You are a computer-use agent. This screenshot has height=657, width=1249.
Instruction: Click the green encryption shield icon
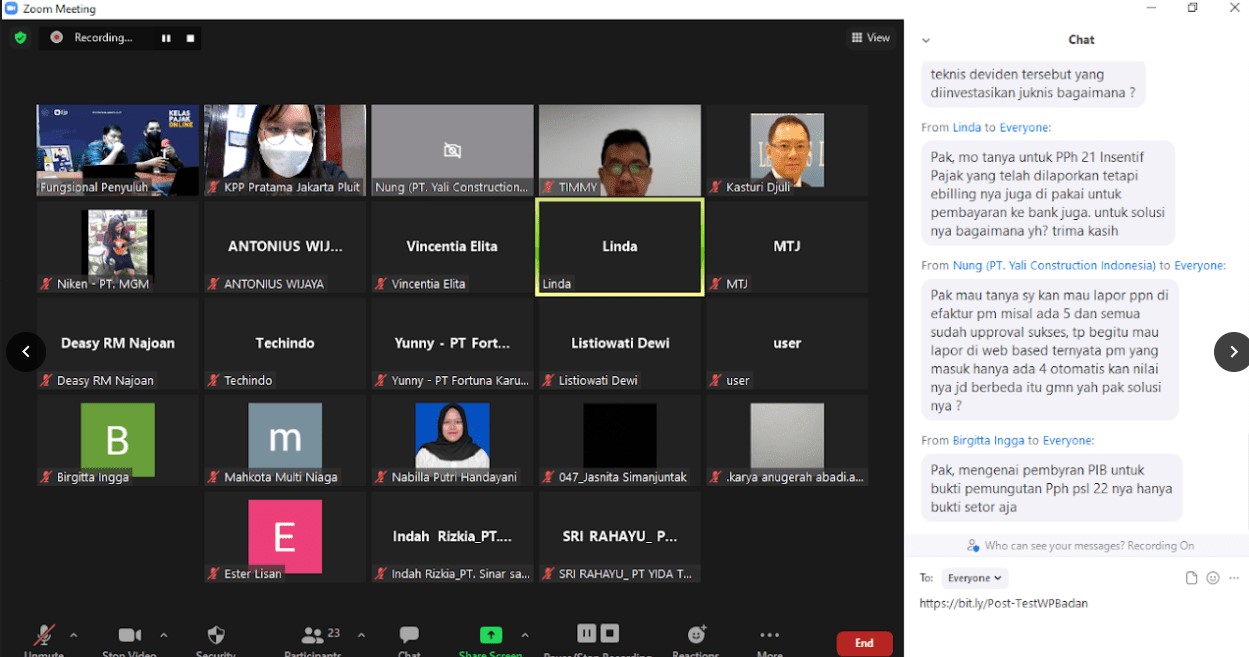[20, 38]
